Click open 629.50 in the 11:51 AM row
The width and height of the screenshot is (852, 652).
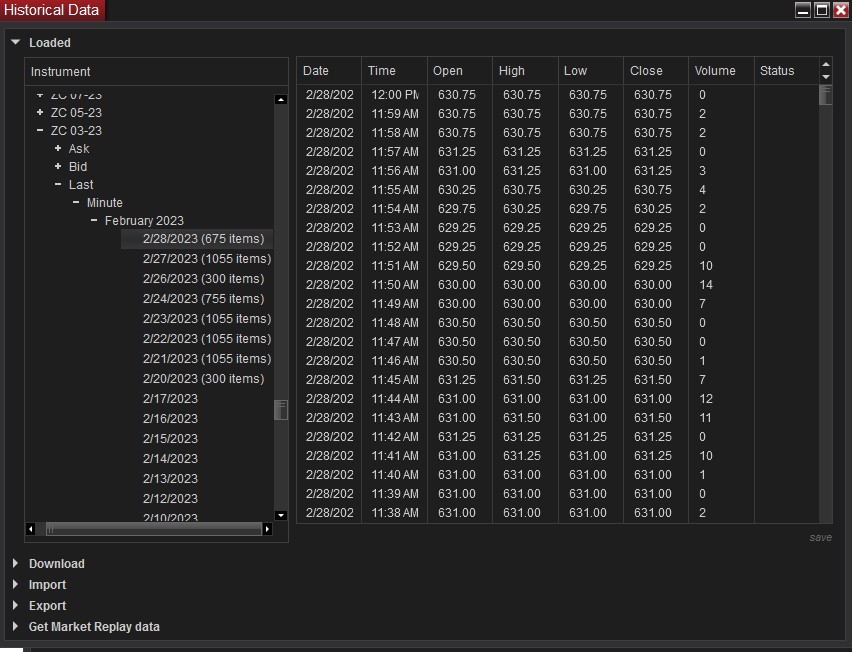tap(457, 266)
